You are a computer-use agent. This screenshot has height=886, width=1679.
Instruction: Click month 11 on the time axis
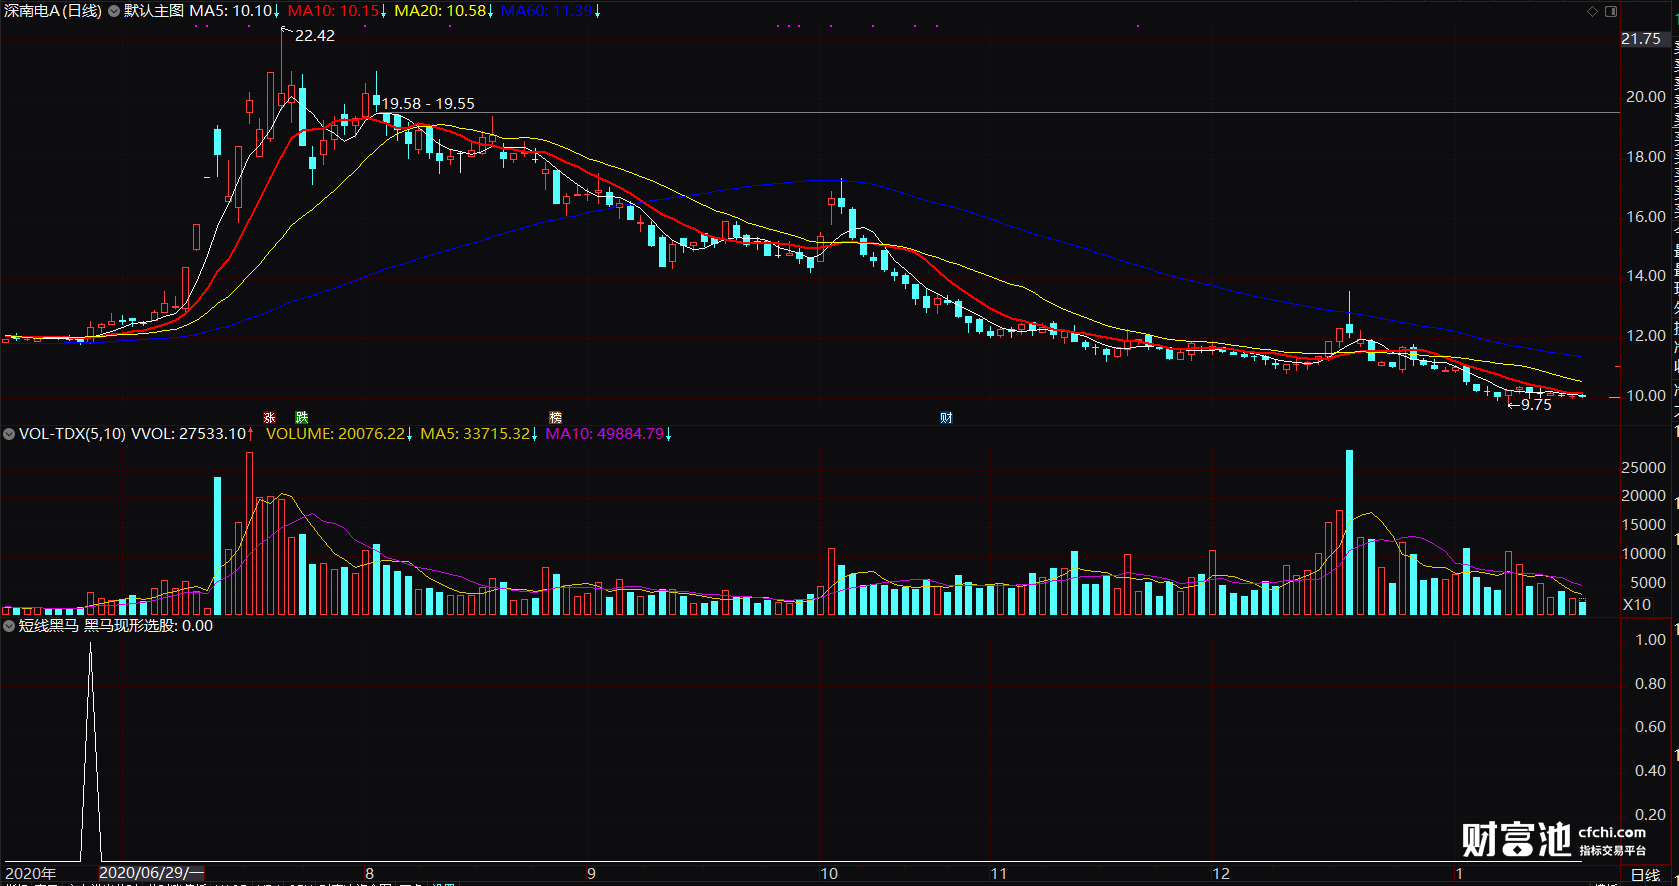[x=998, y=873]
